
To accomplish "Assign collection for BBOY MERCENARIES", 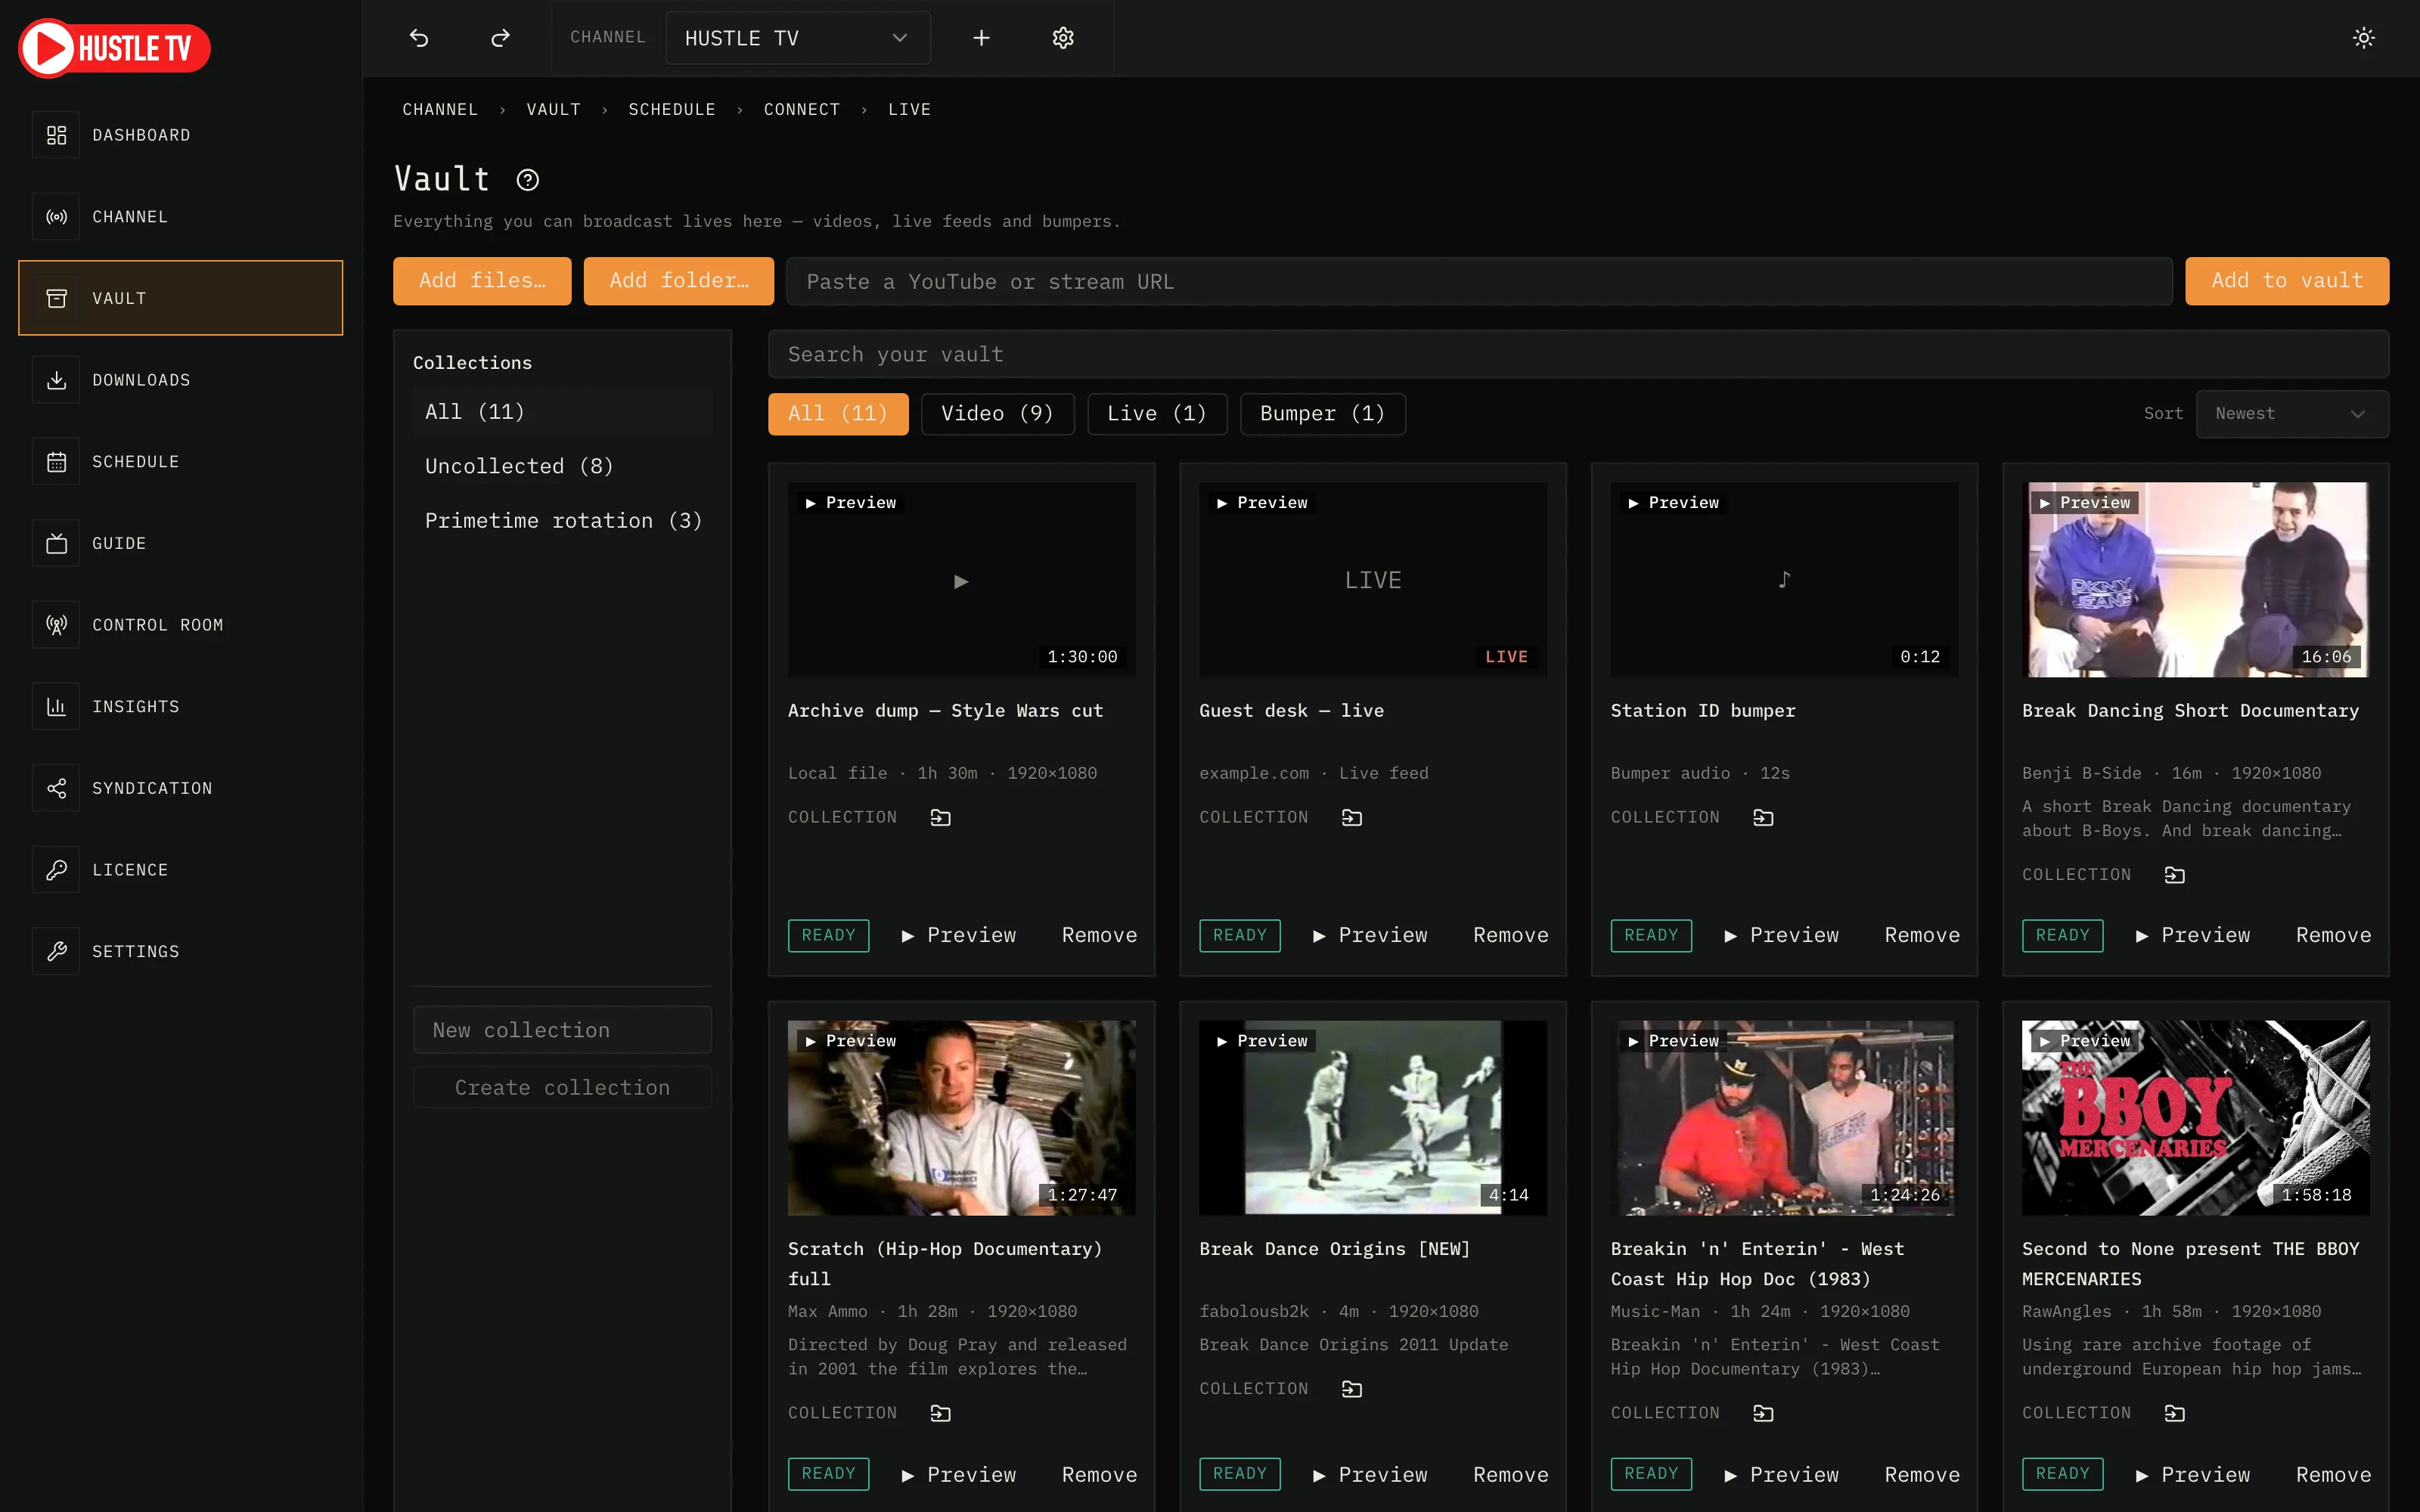I will (x=2174, y=1413).
